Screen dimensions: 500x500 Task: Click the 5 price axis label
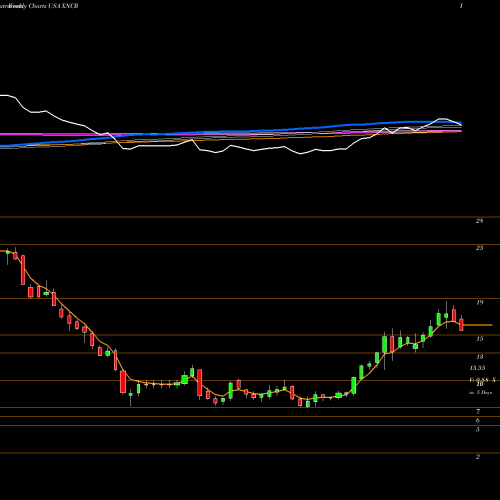[x=478, y=430]
